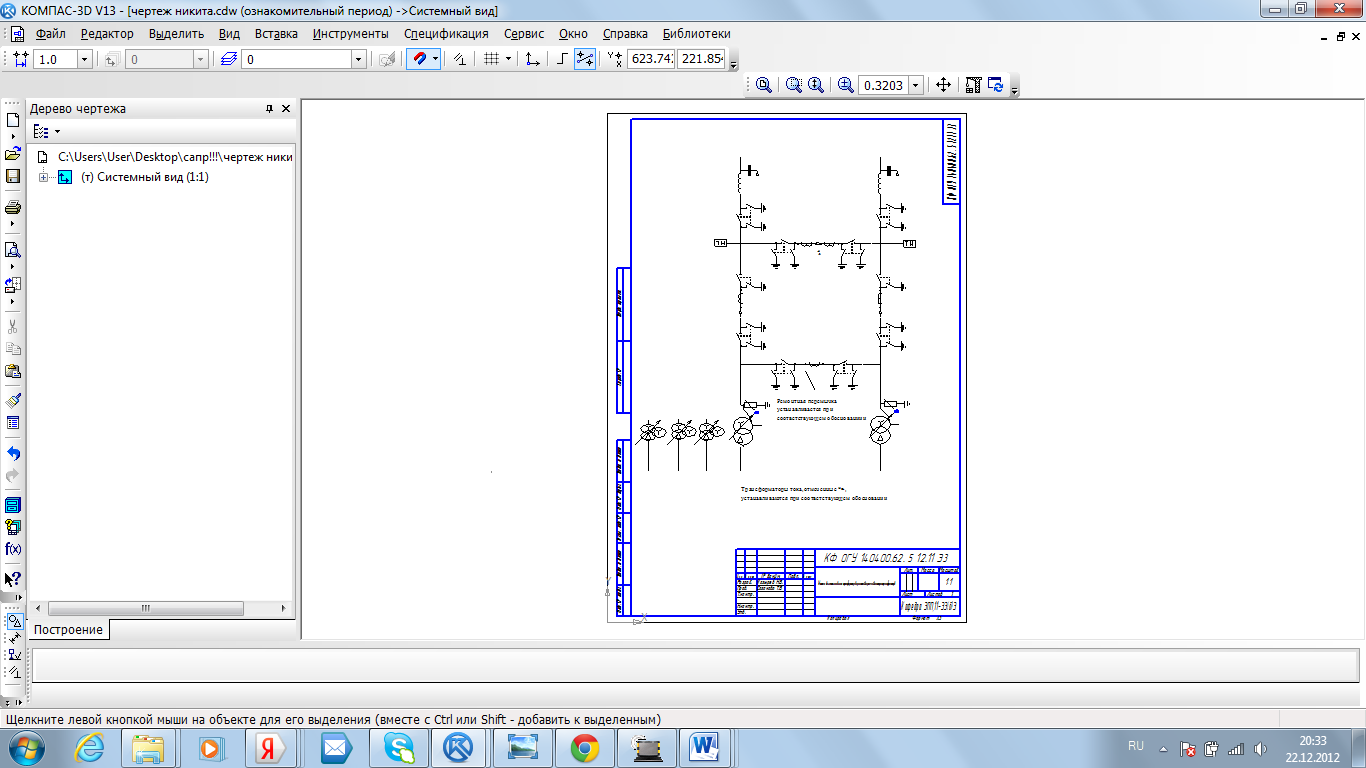Open the layer number 0 dropdown
Image resolution: width=1366 pixels, height=768 pixels.
coord(358,60)
